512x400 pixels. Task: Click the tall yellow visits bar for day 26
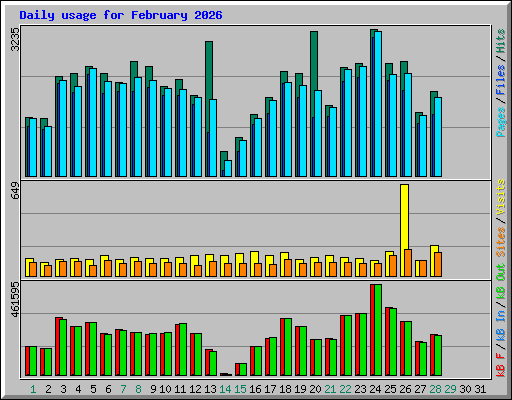(404, 217)
